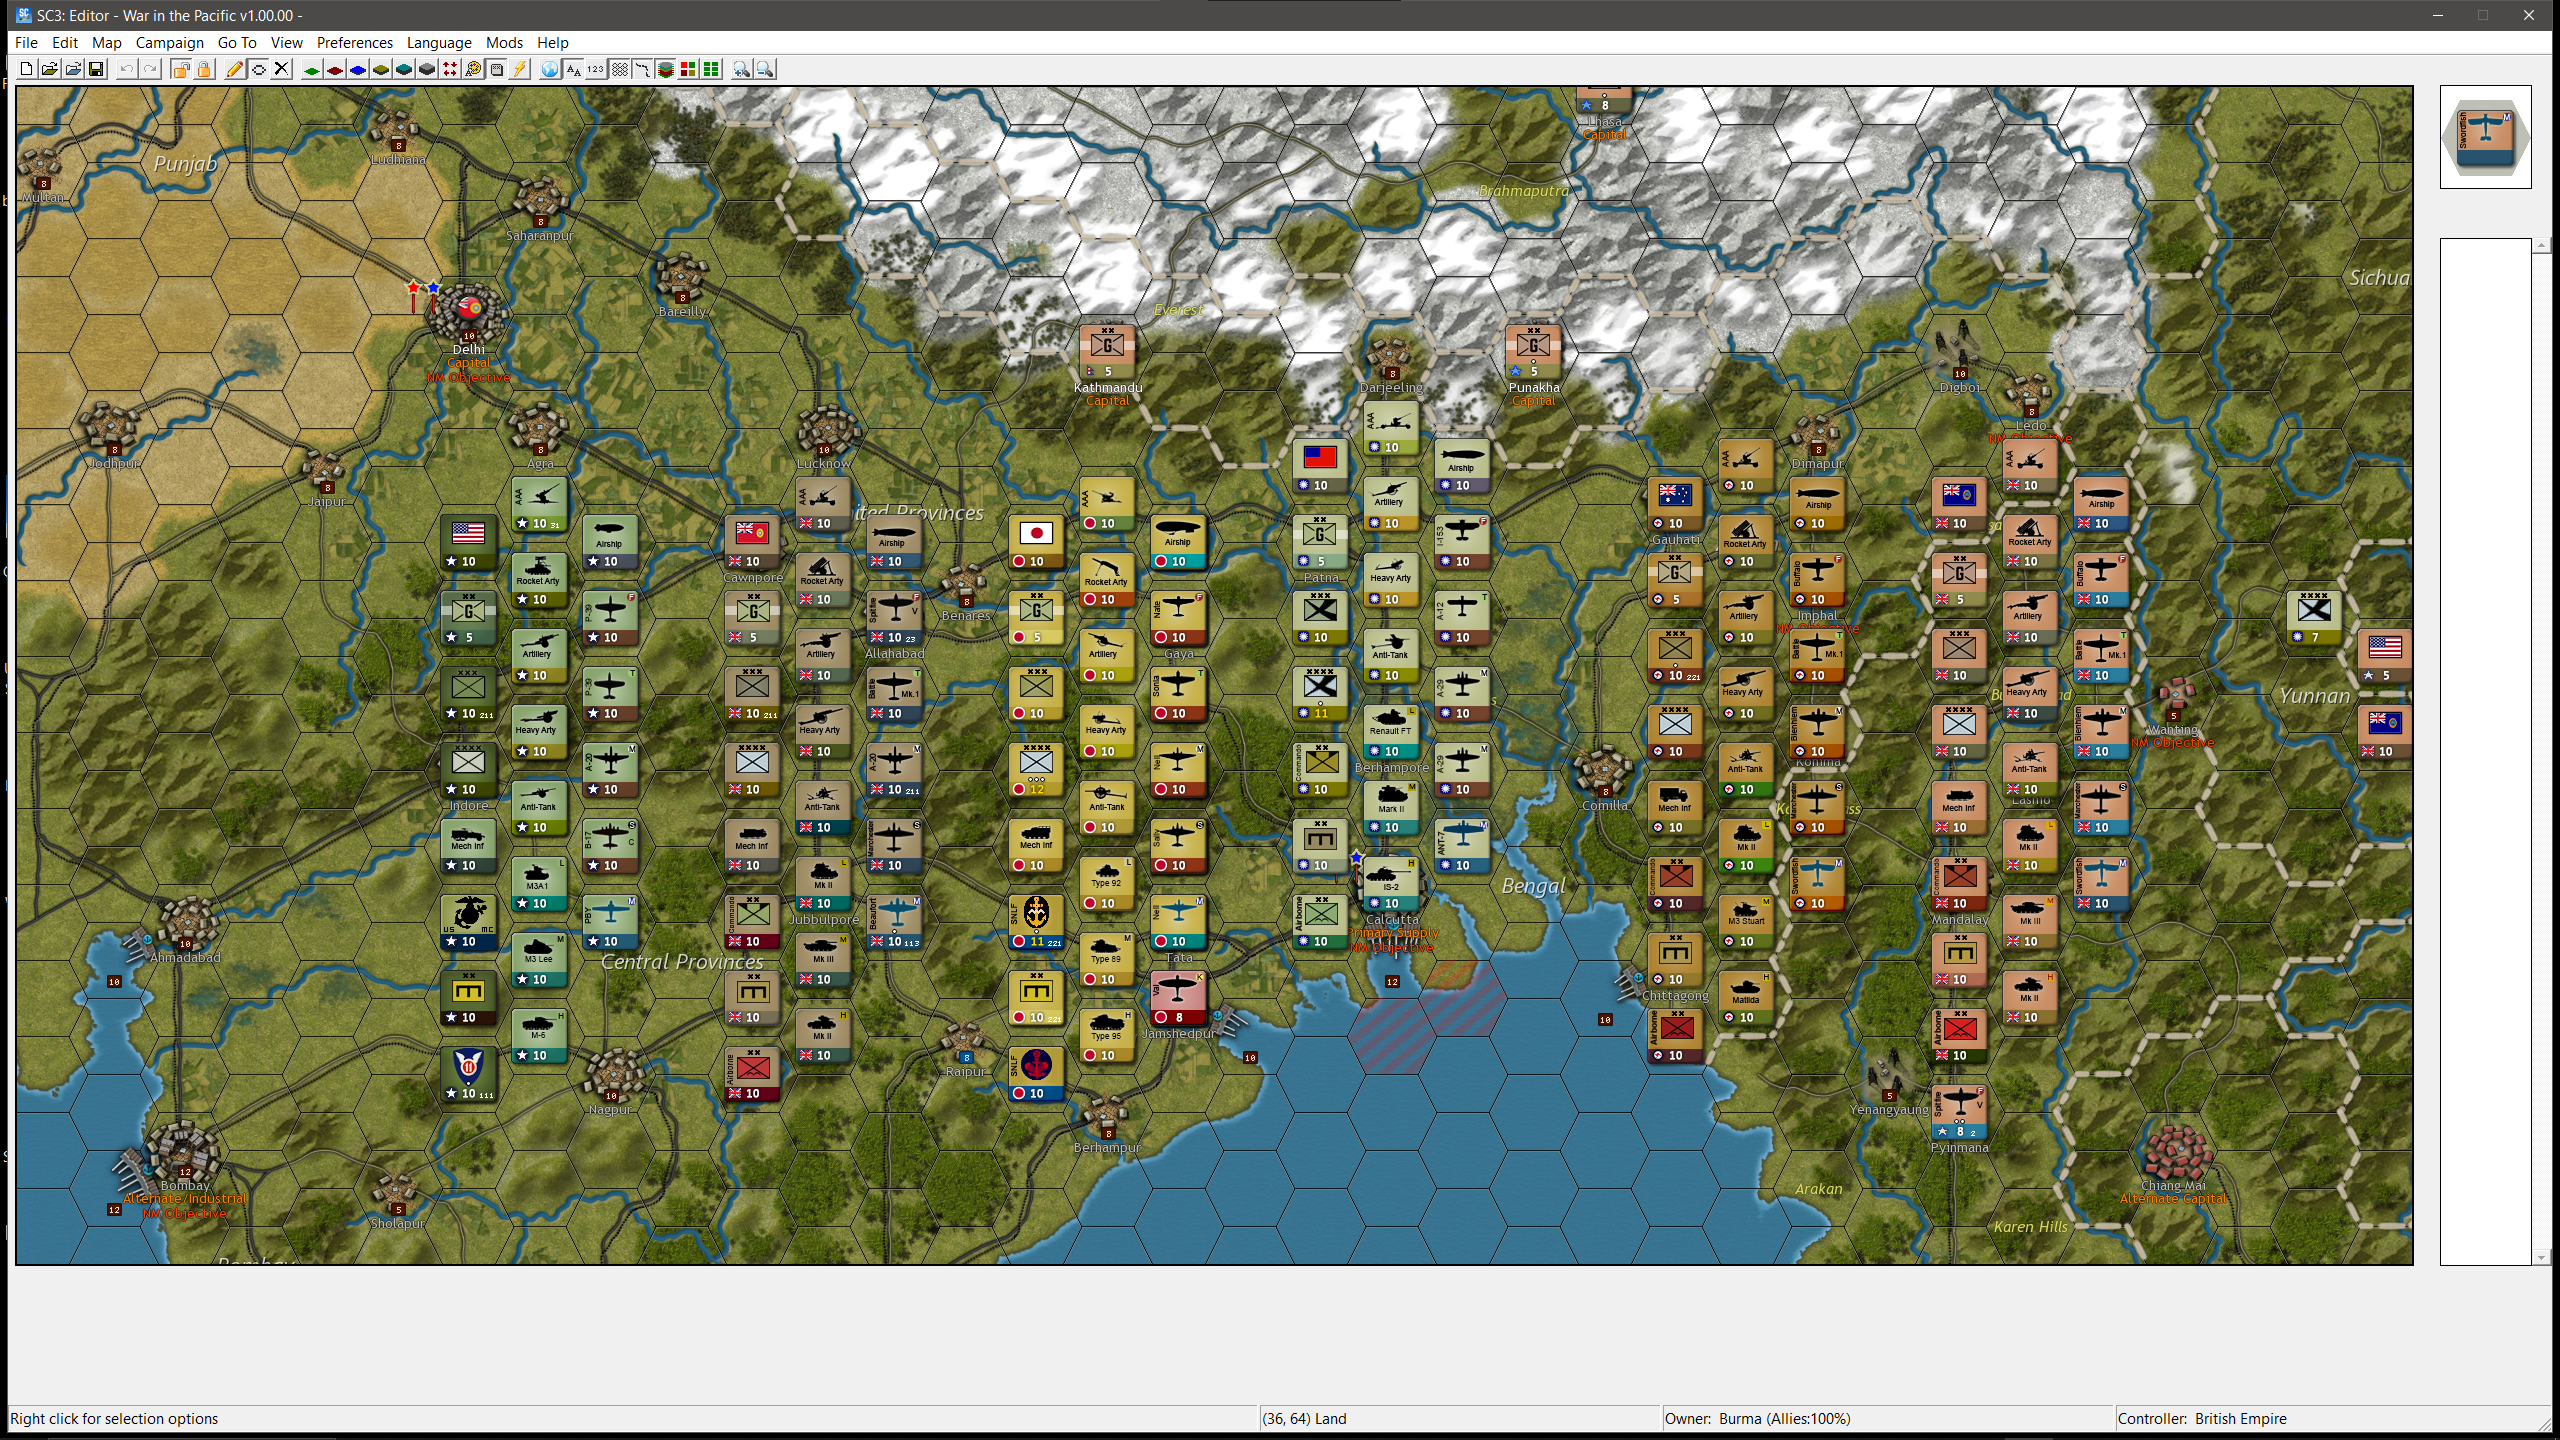
Task: Toggle the 123 numbers display button
Action: coord(596,69)
